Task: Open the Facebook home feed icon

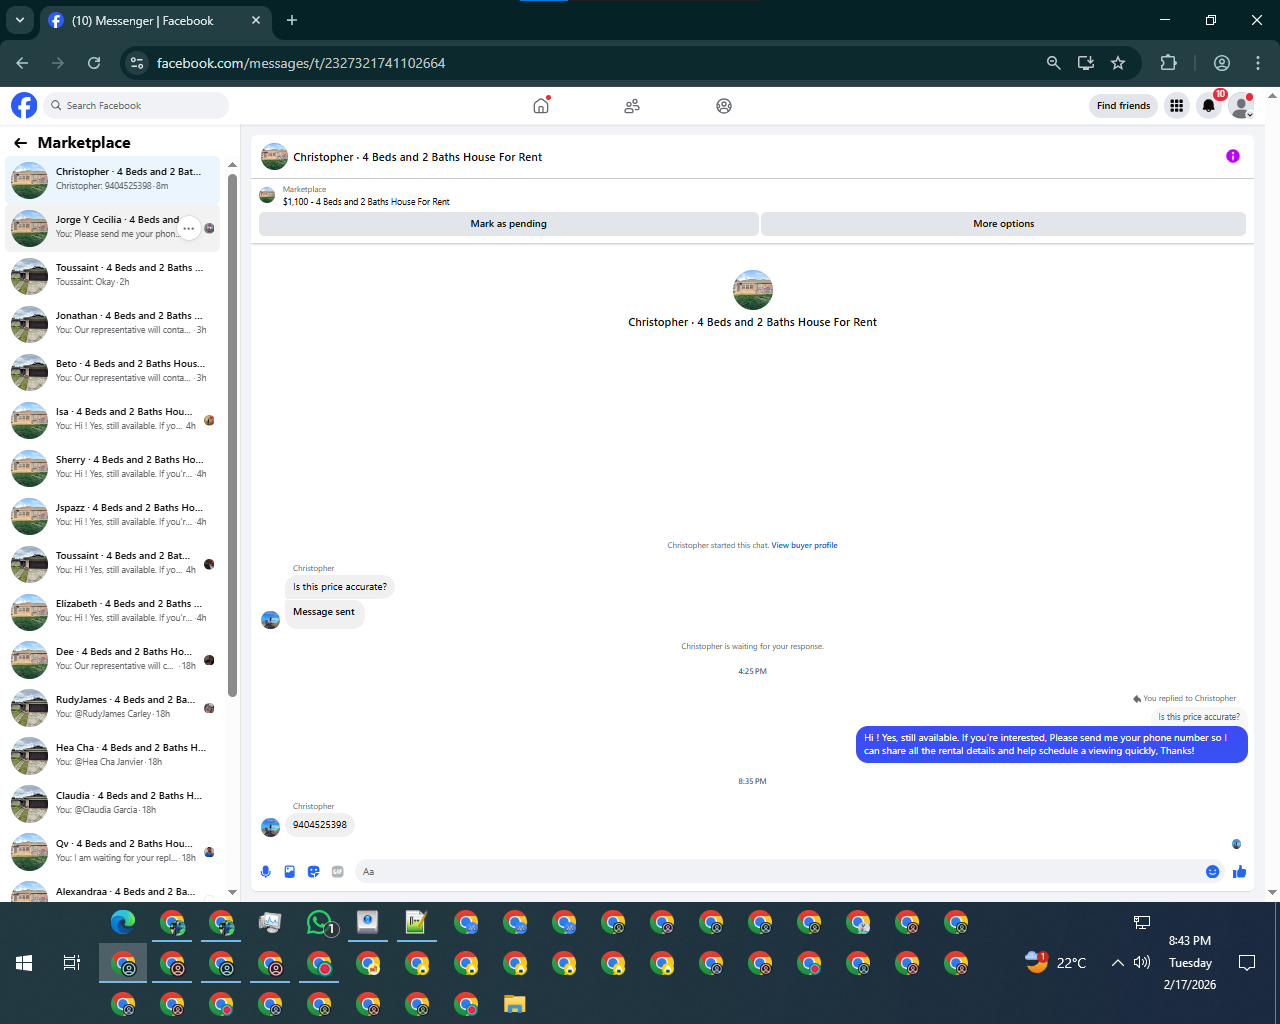Action: [541, 105]
